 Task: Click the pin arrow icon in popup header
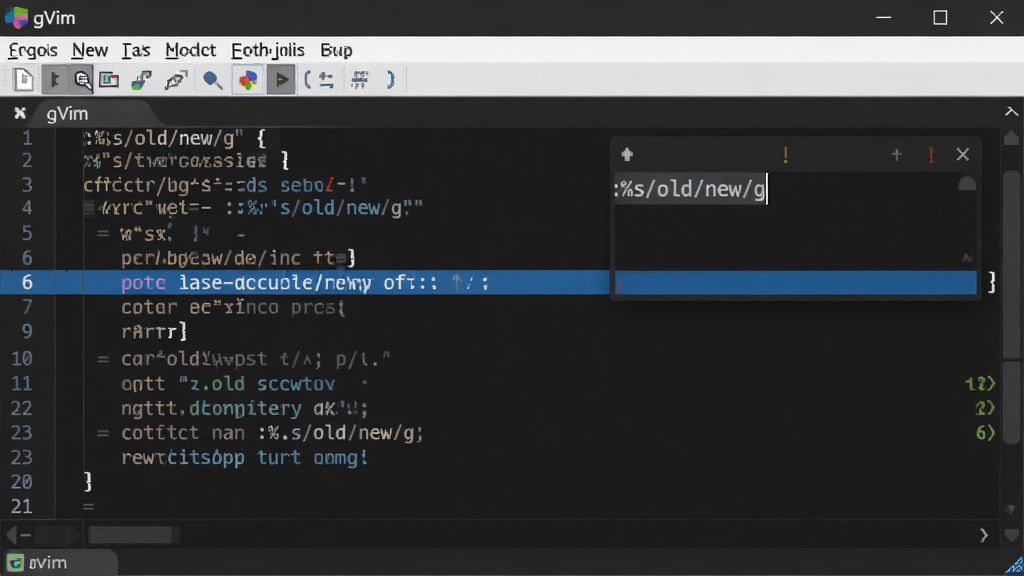click(x=627, y=154)
